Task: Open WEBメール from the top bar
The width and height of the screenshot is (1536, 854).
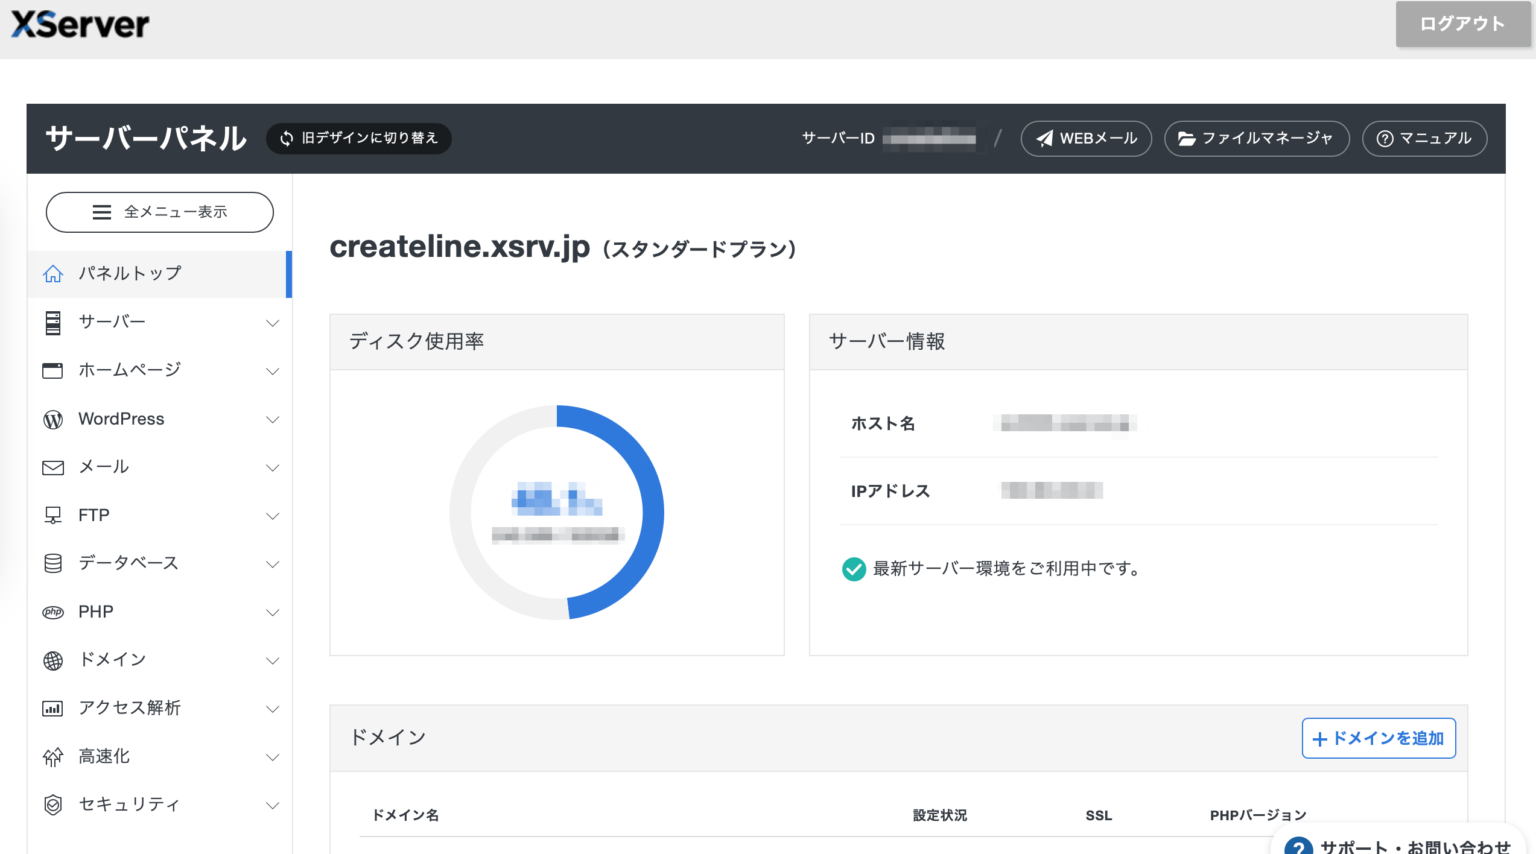Action: [1086, 139]
